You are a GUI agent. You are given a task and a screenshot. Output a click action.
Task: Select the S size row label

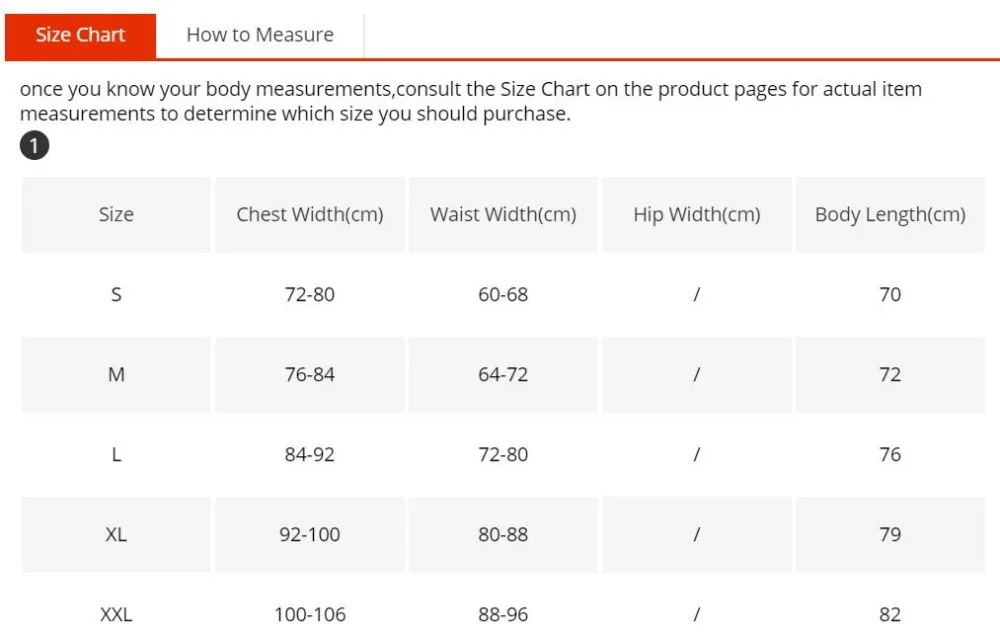[116, 295]
